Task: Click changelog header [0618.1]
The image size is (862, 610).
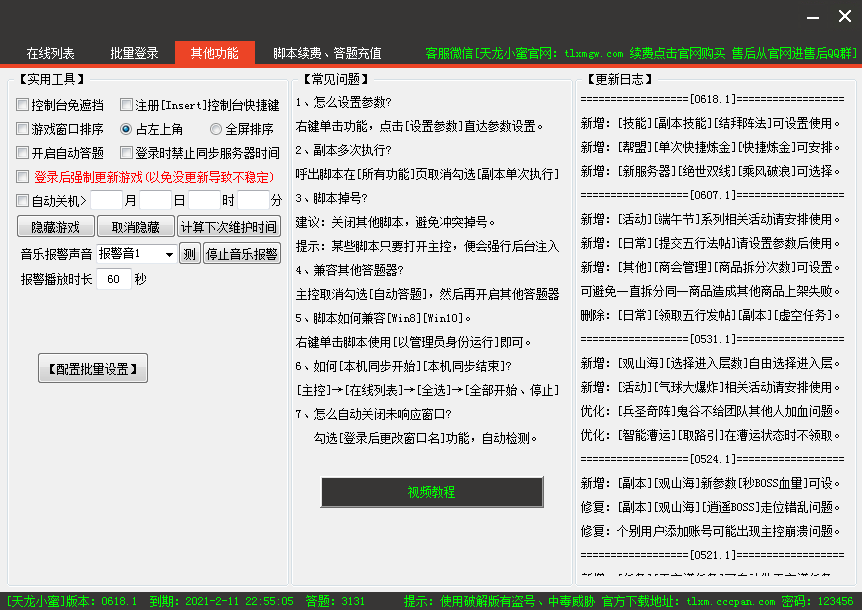Action: pyautogui.click(x=712, y=99)
